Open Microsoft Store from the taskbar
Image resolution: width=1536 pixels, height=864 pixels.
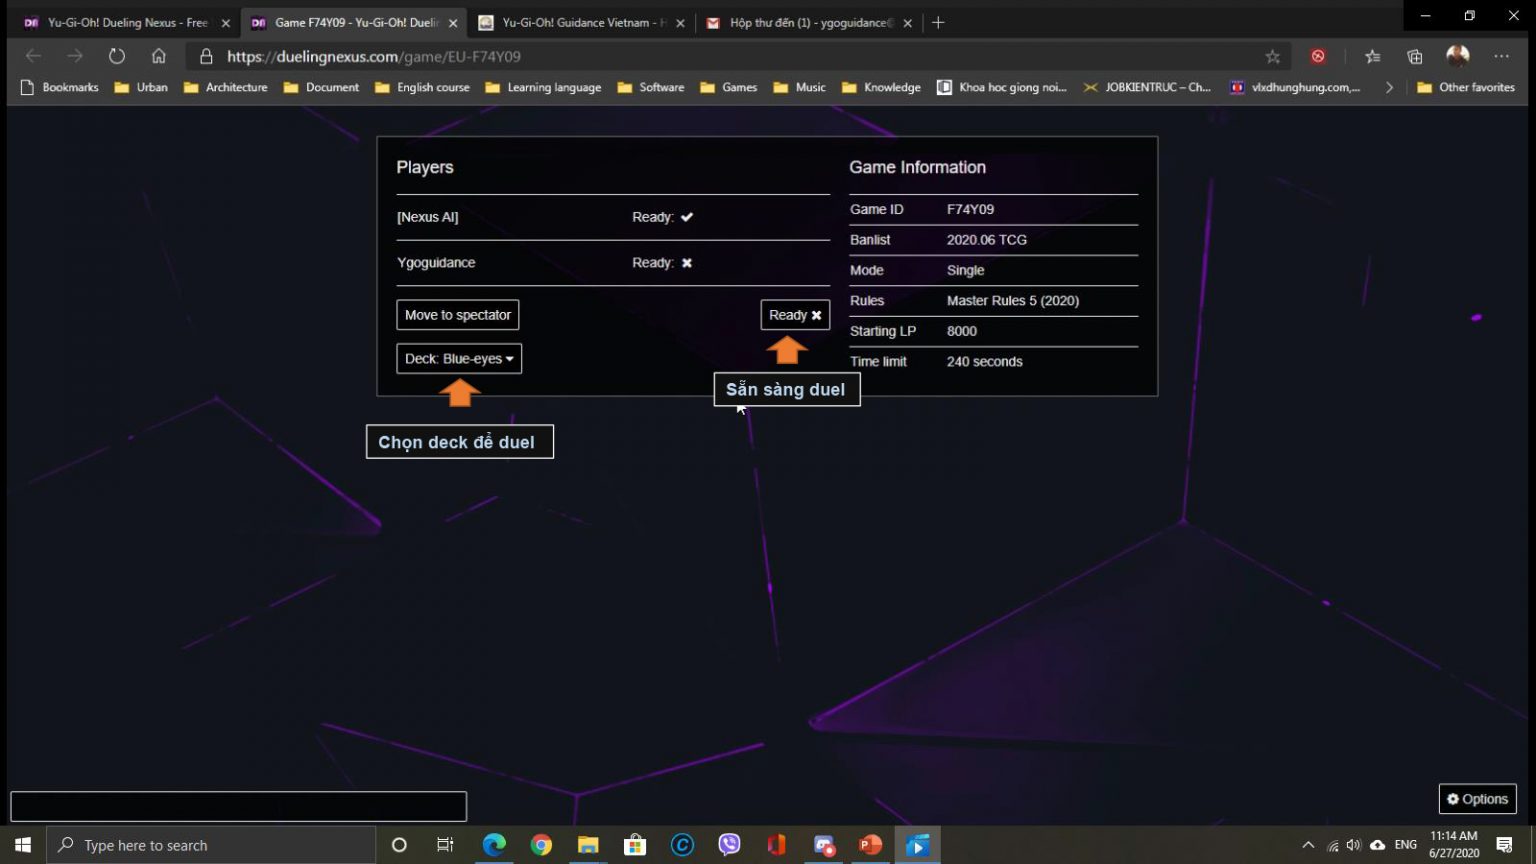coord(634,845)
